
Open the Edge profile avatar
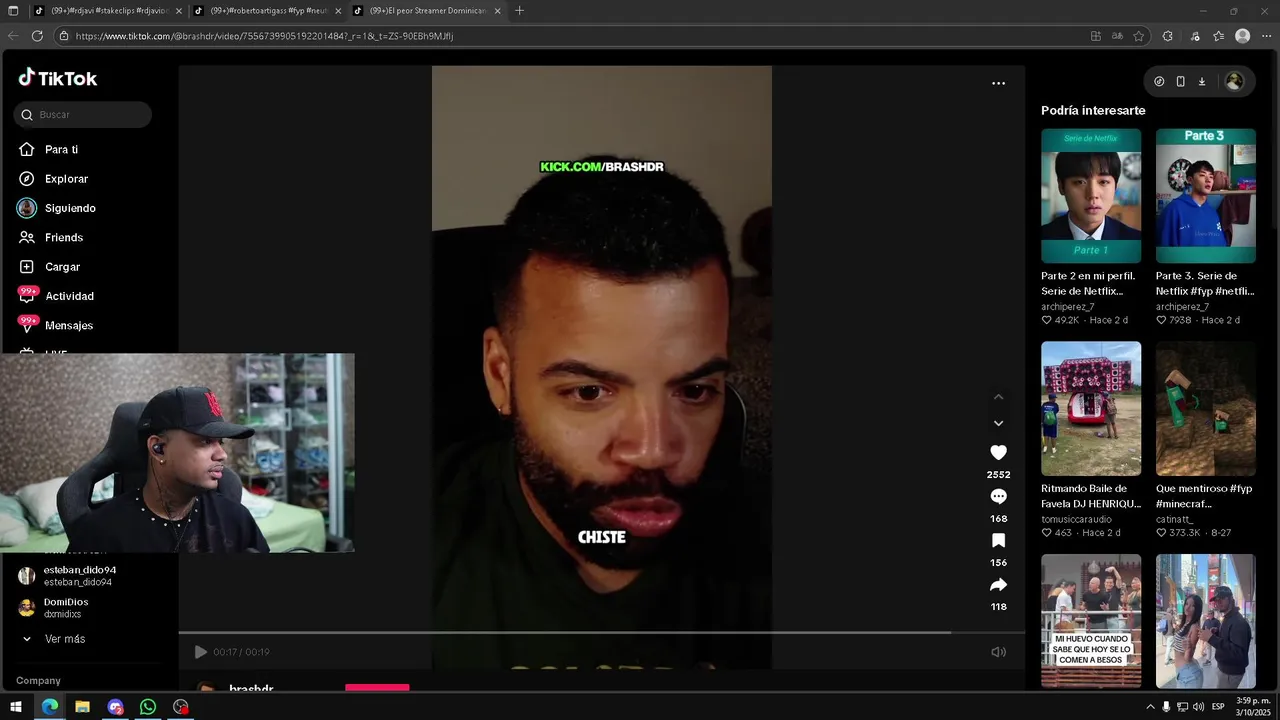(1242, 36)
